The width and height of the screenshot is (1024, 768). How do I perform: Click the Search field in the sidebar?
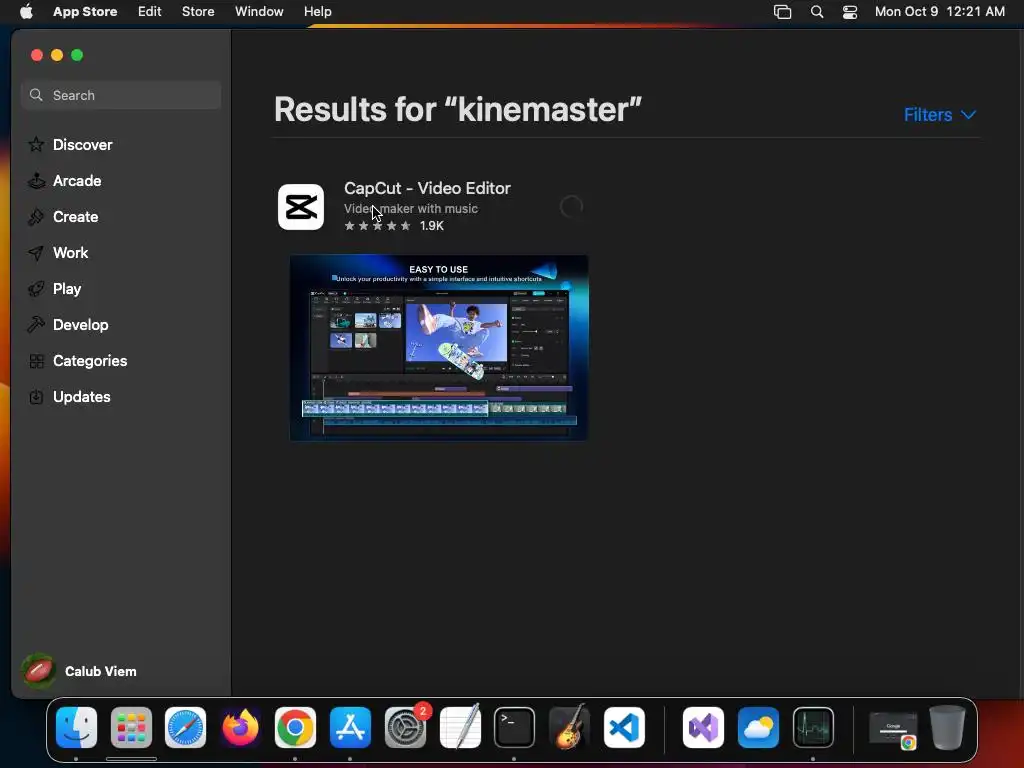121,95
